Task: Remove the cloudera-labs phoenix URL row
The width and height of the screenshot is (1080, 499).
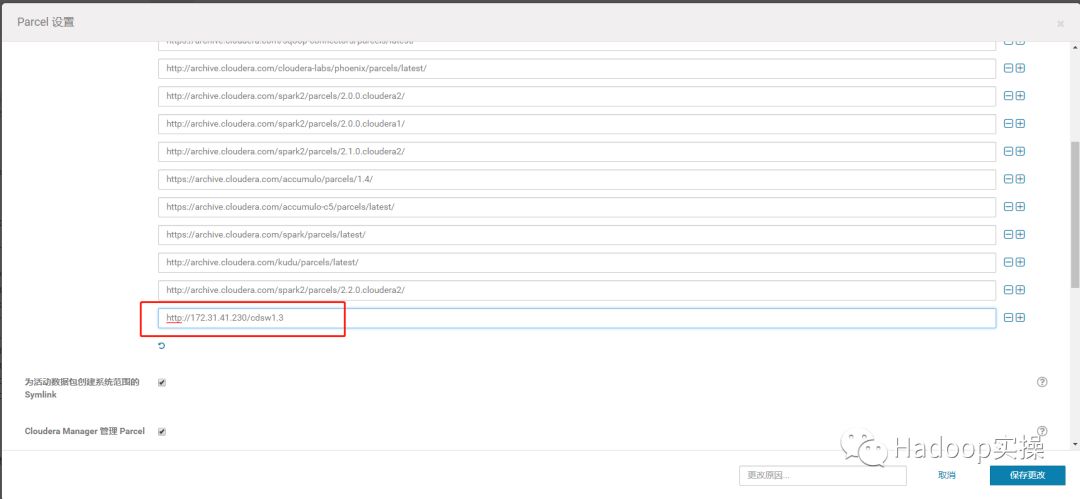Action: 1008,69
